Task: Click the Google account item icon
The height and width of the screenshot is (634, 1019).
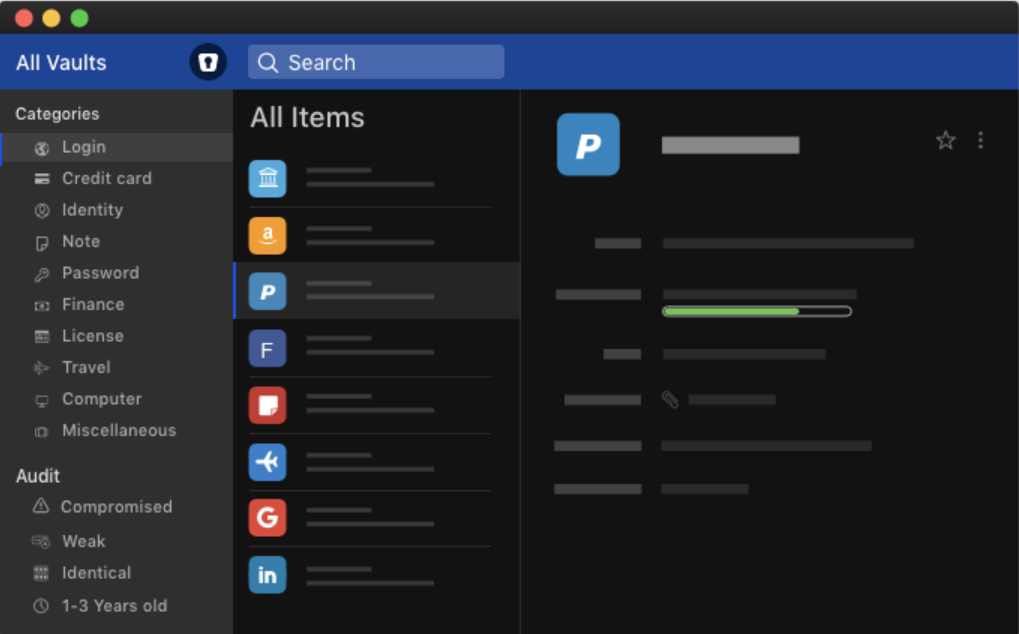Action: (x=267, y=518)
